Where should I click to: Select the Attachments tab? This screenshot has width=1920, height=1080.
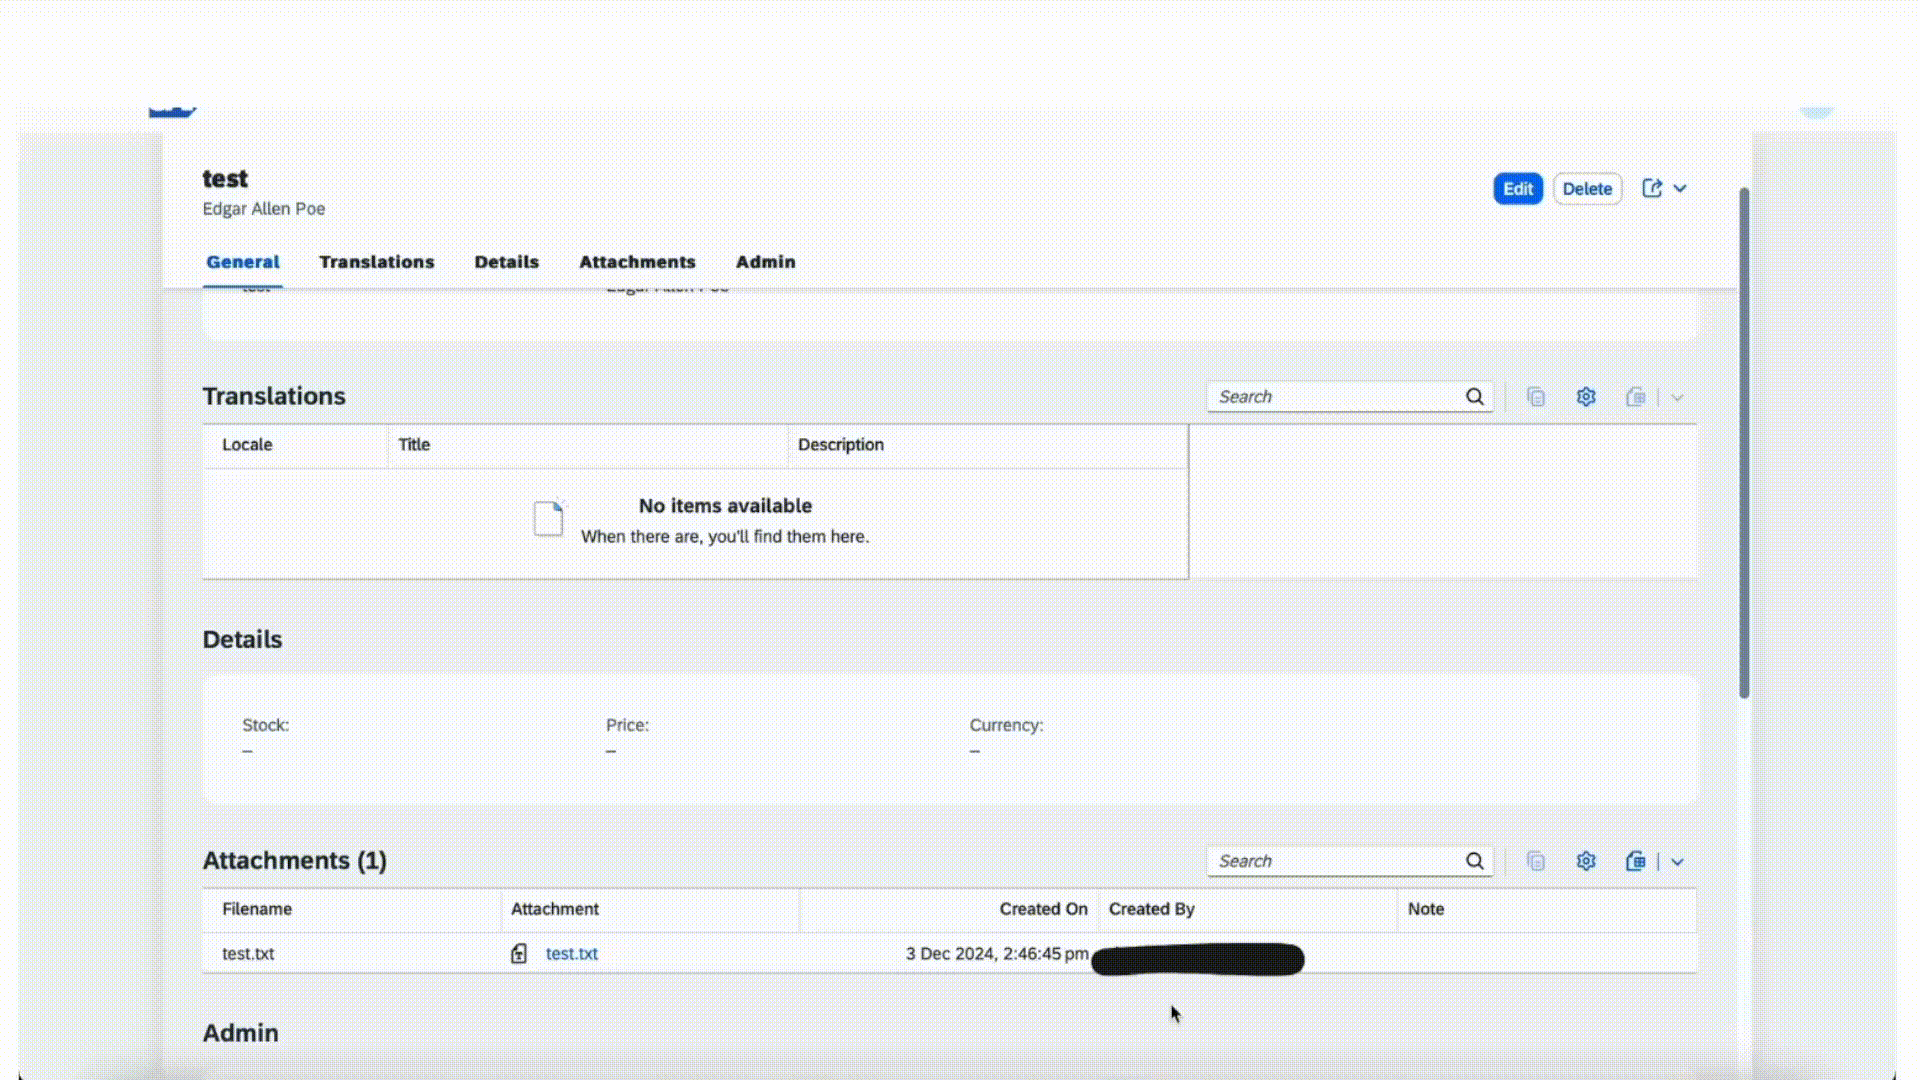tap(637, 262)
